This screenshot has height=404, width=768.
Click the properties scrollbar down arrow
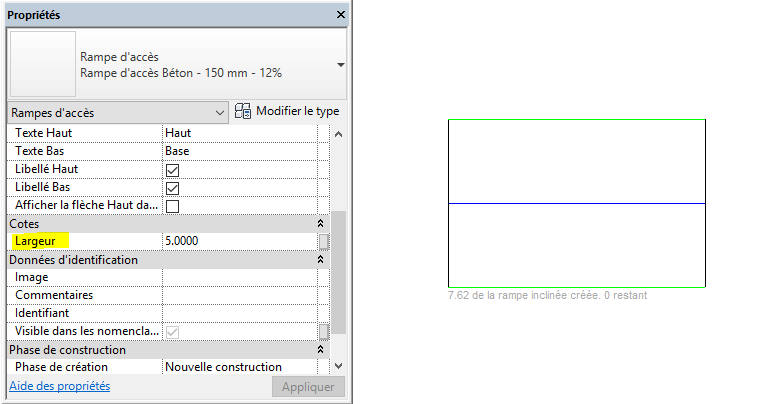coord(338,366)
